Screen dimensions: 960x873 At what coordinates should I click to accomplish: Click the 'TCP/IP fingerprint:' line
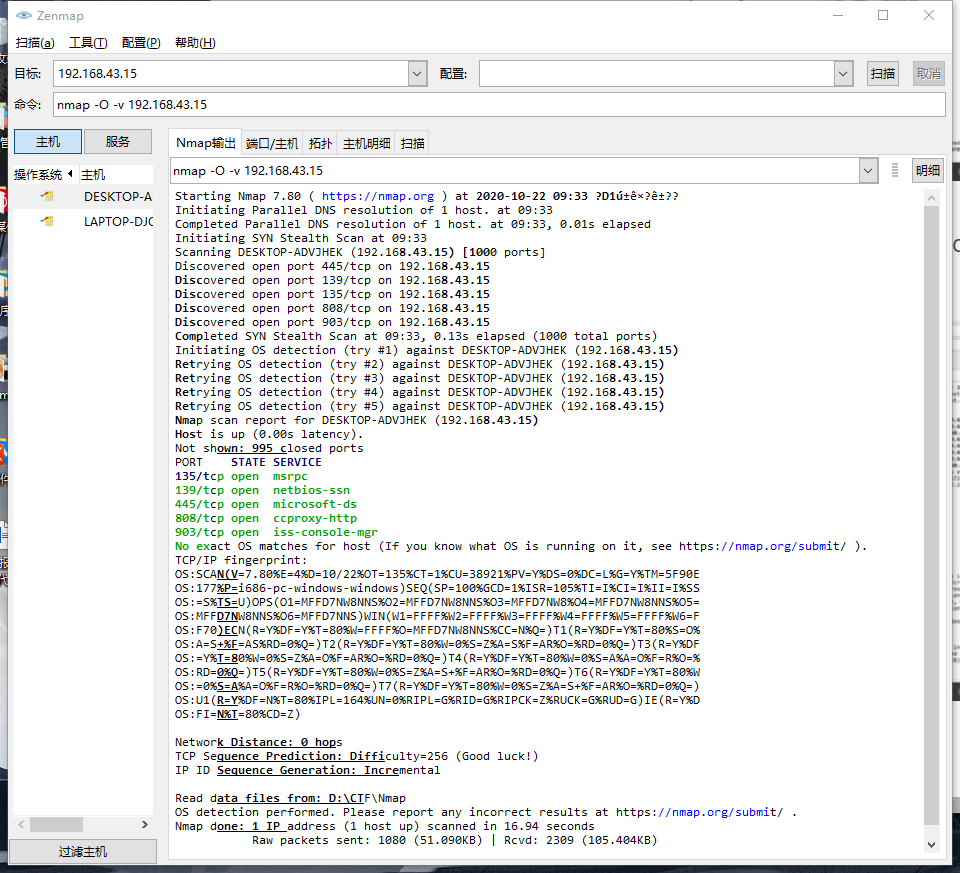[x=241, y=560]
